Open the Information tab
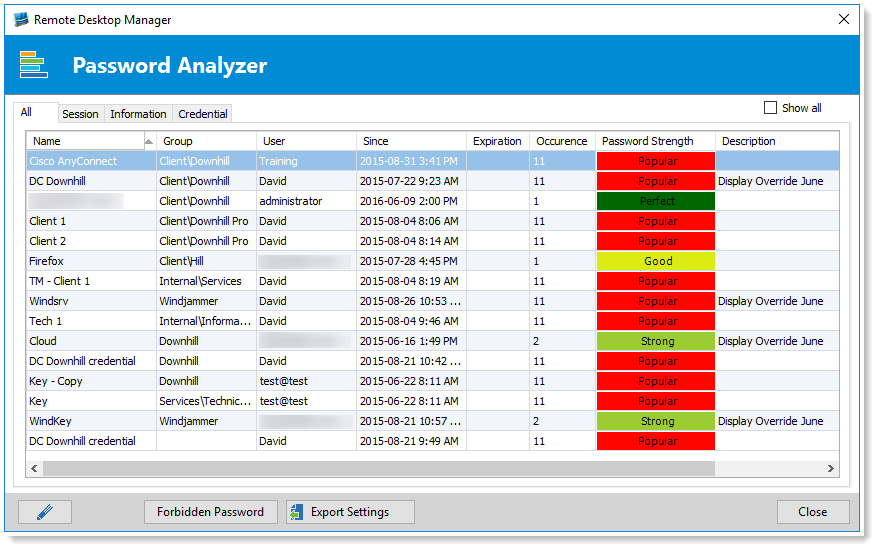This screenshot has width=879, height=551. [138, 114]
